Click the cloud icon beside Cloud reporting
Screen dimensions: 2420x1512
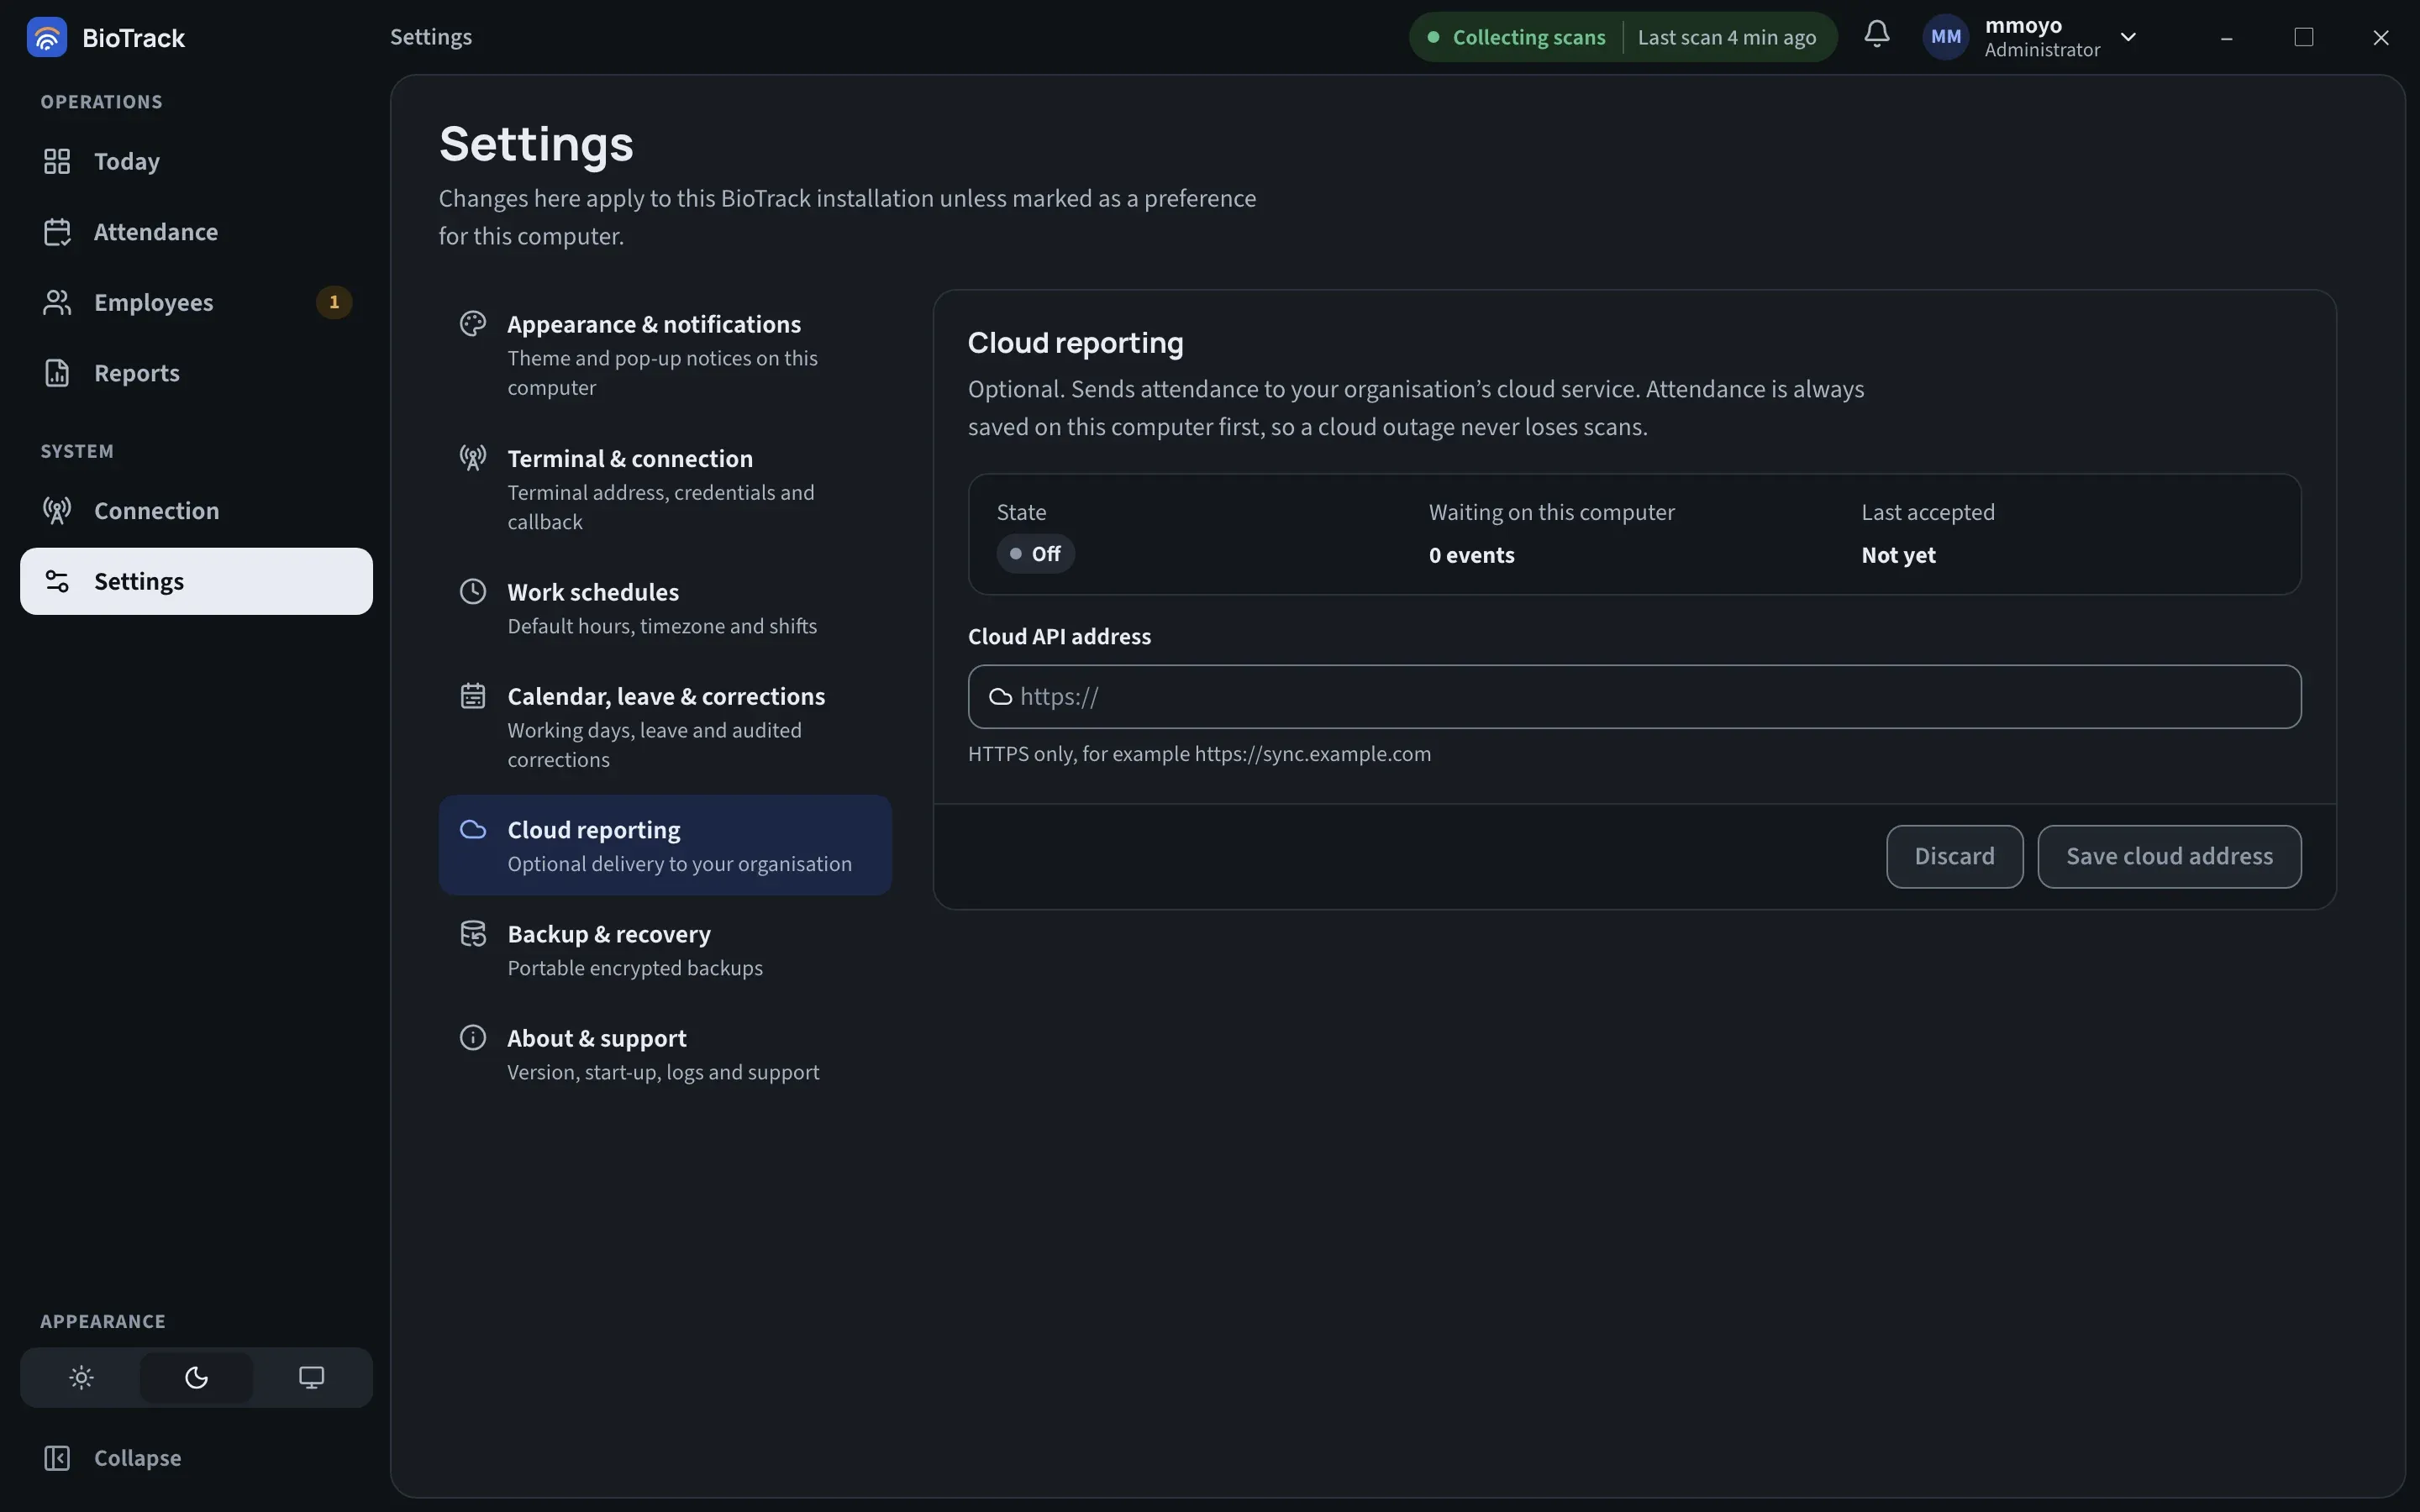click(473, 829)
